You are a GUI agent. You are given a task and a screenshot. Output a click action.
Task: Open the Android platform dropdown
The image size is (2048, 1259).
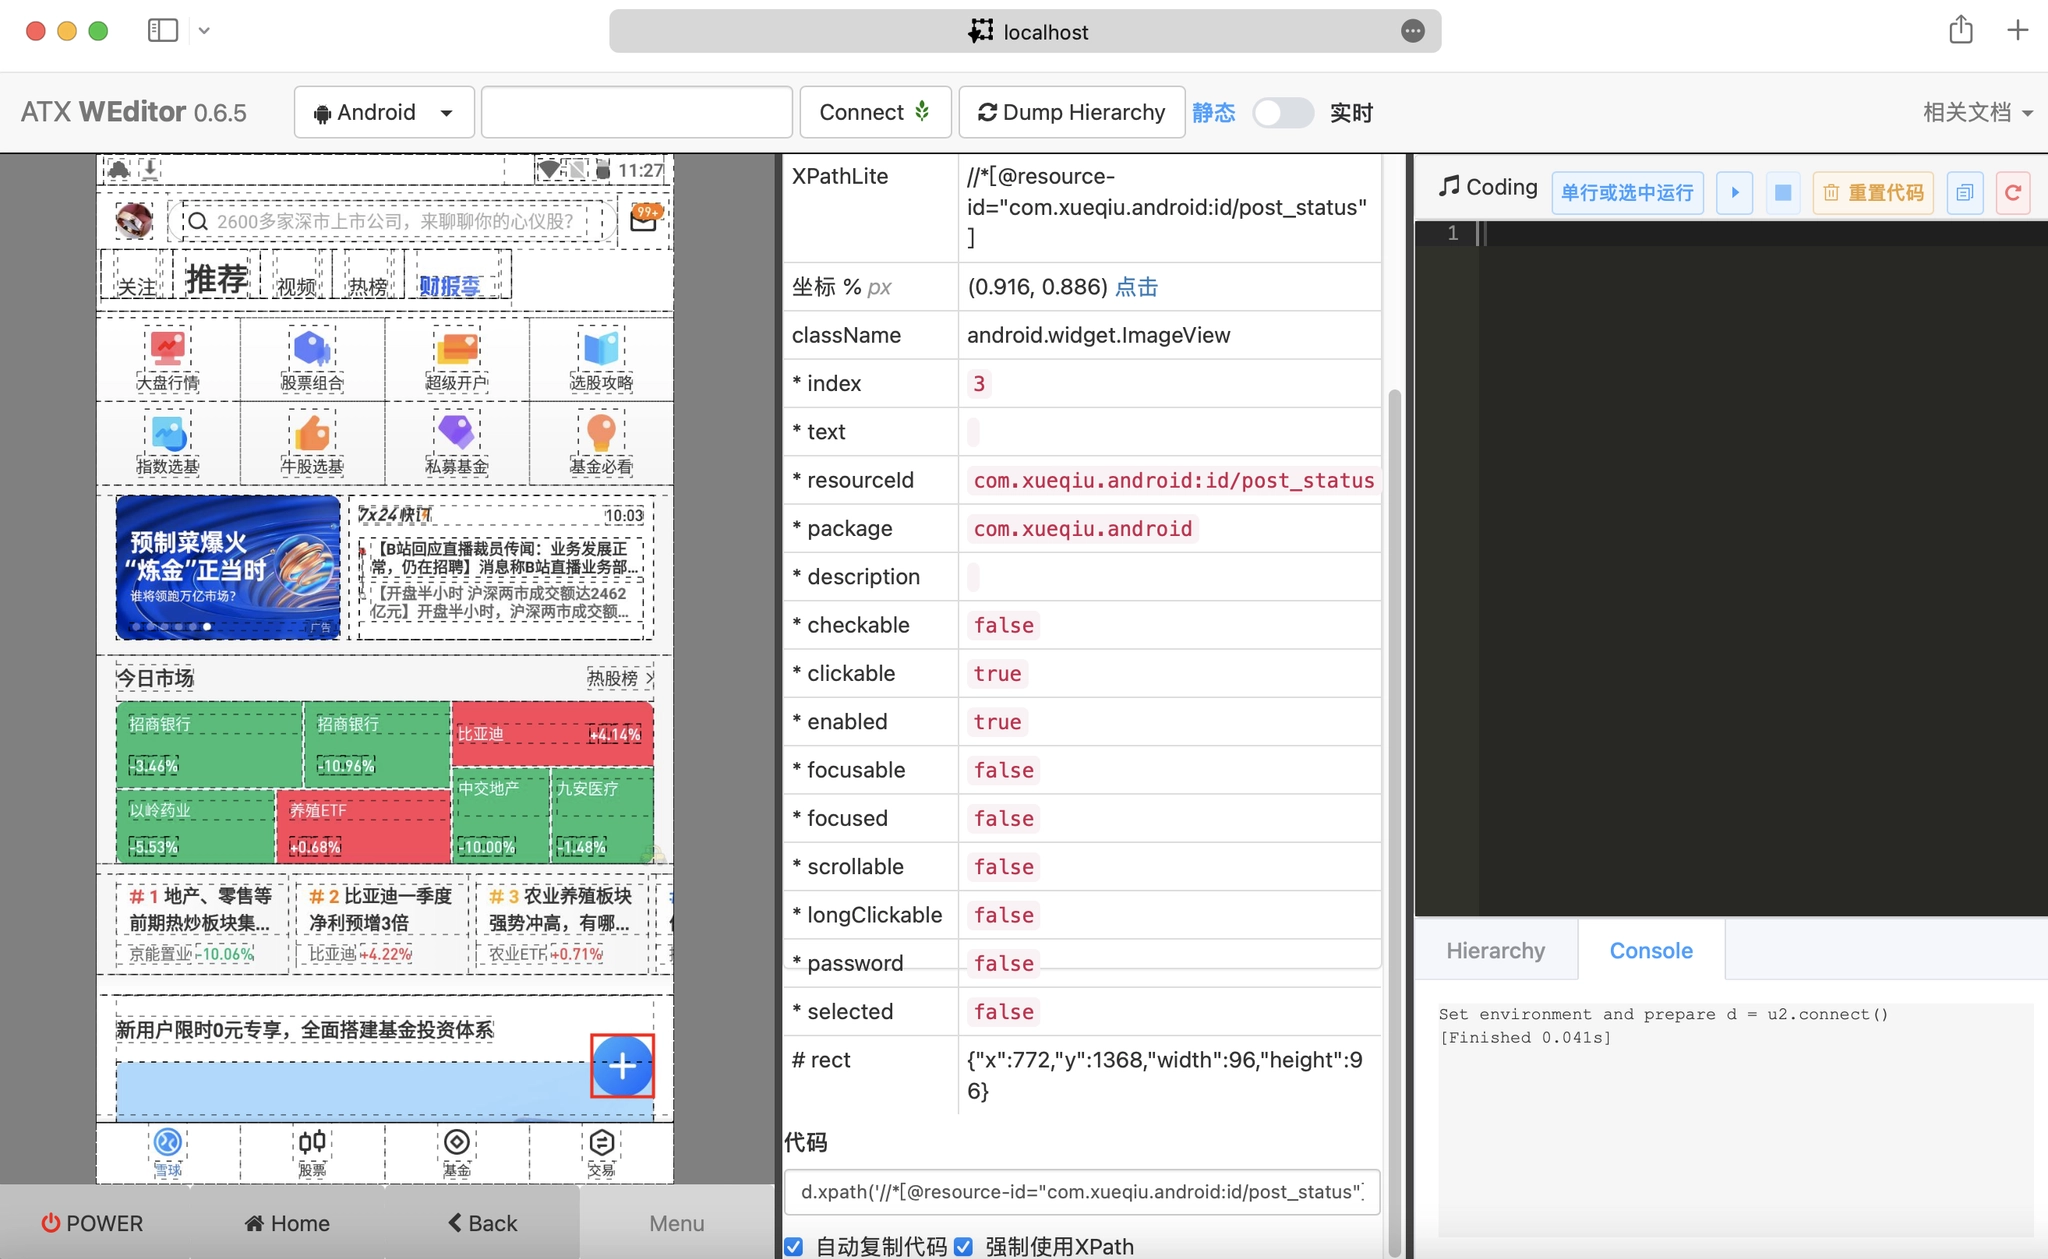(383, 112)
